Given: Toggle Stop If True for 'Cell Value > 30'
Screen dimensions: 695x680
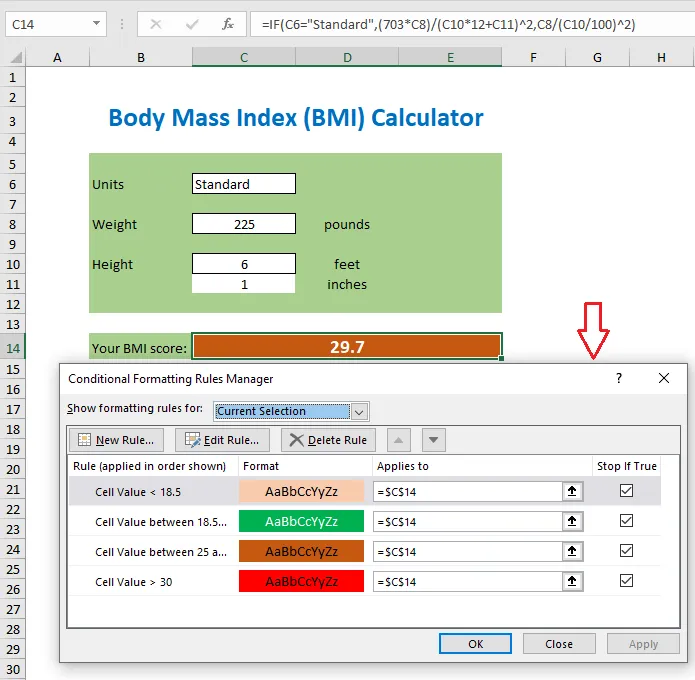Looking at the screenshot, I should (x=626, y=581).
